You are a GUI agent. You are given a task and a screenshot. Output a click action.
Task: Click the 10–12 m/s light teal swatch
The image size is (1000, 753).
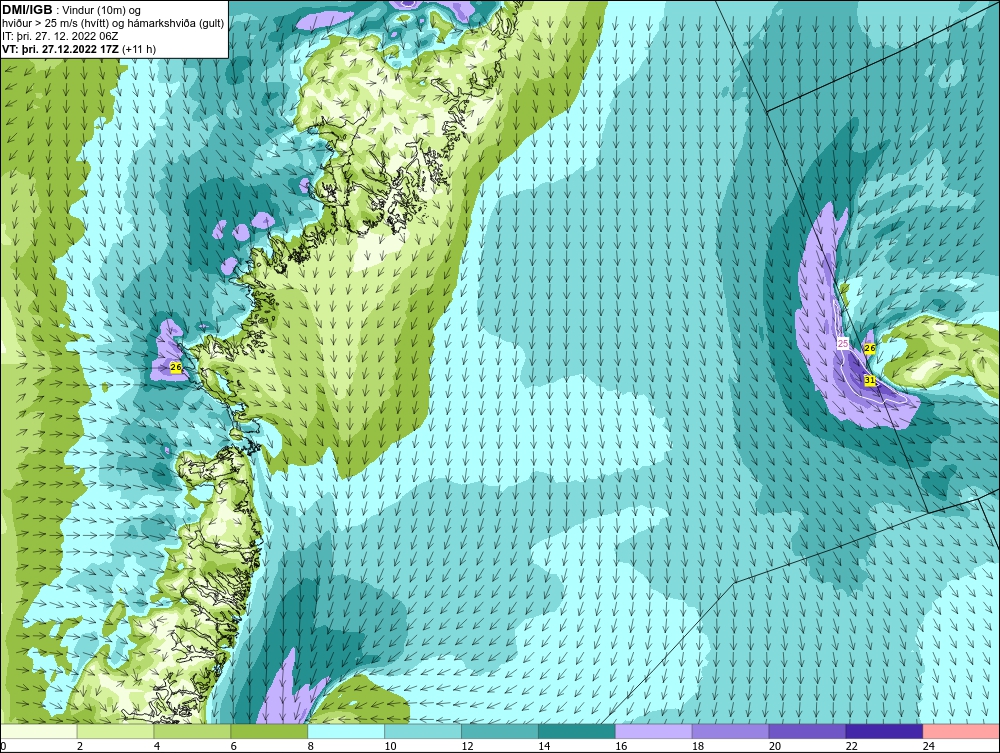pos(423,731)
